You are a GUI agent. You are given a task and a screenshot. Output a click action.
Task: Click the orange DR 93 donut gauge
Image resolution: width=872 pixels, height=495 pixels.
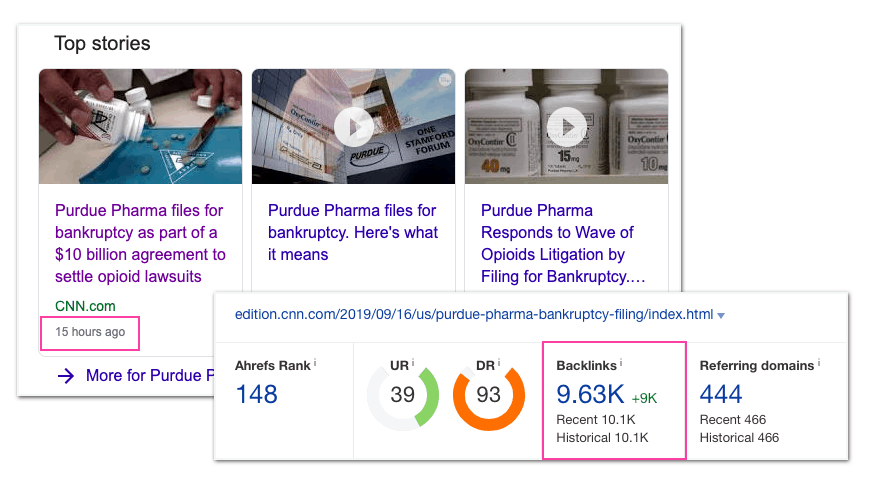point(488,395)
